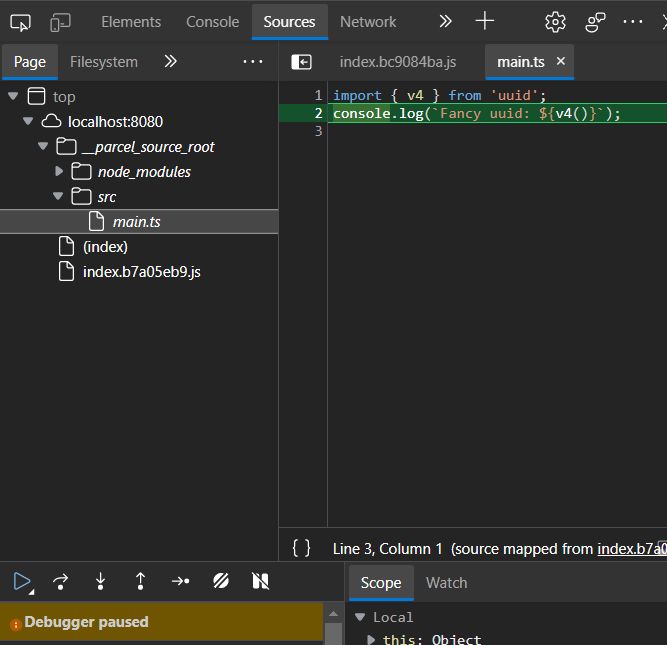Open the (index) file

pos(105,247)
